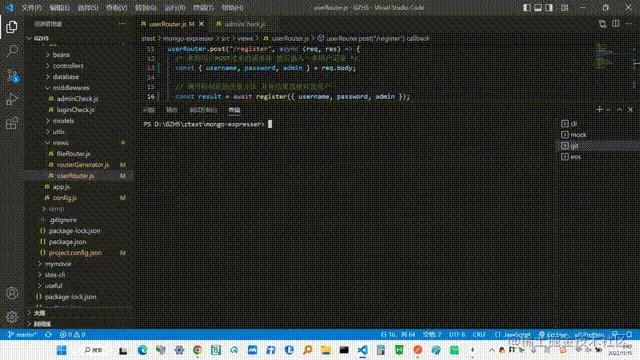Image resolution: width=640 pixels, height=360 pixels.
Task: Open loginCheck.js in the file tree
Action: (x=76, y=110)
